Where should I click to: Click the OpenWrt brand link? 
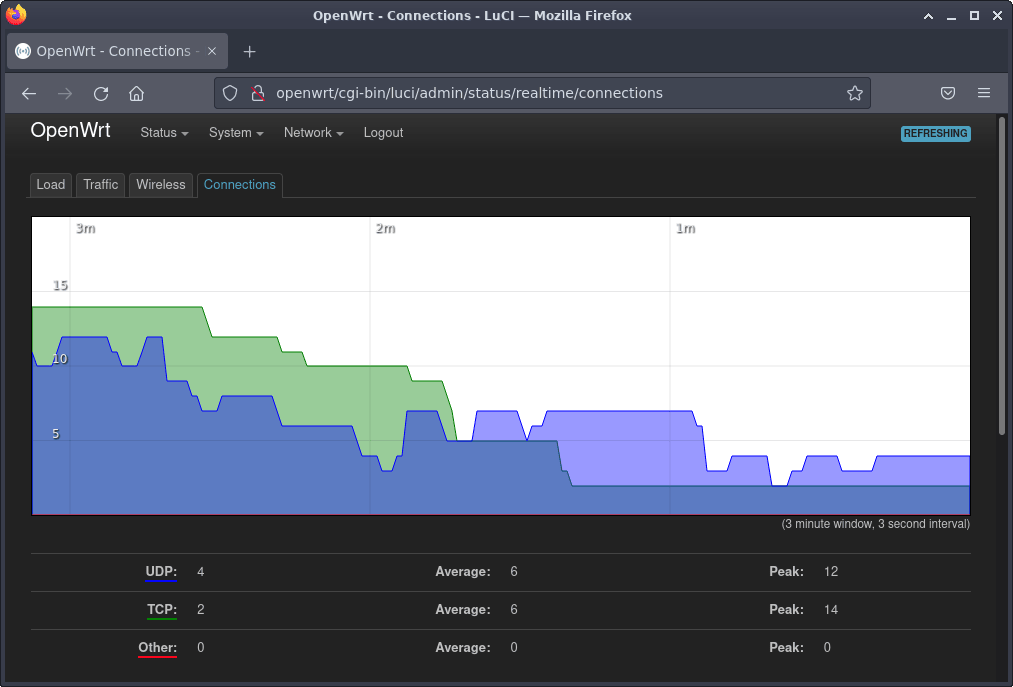pos(70,131)
